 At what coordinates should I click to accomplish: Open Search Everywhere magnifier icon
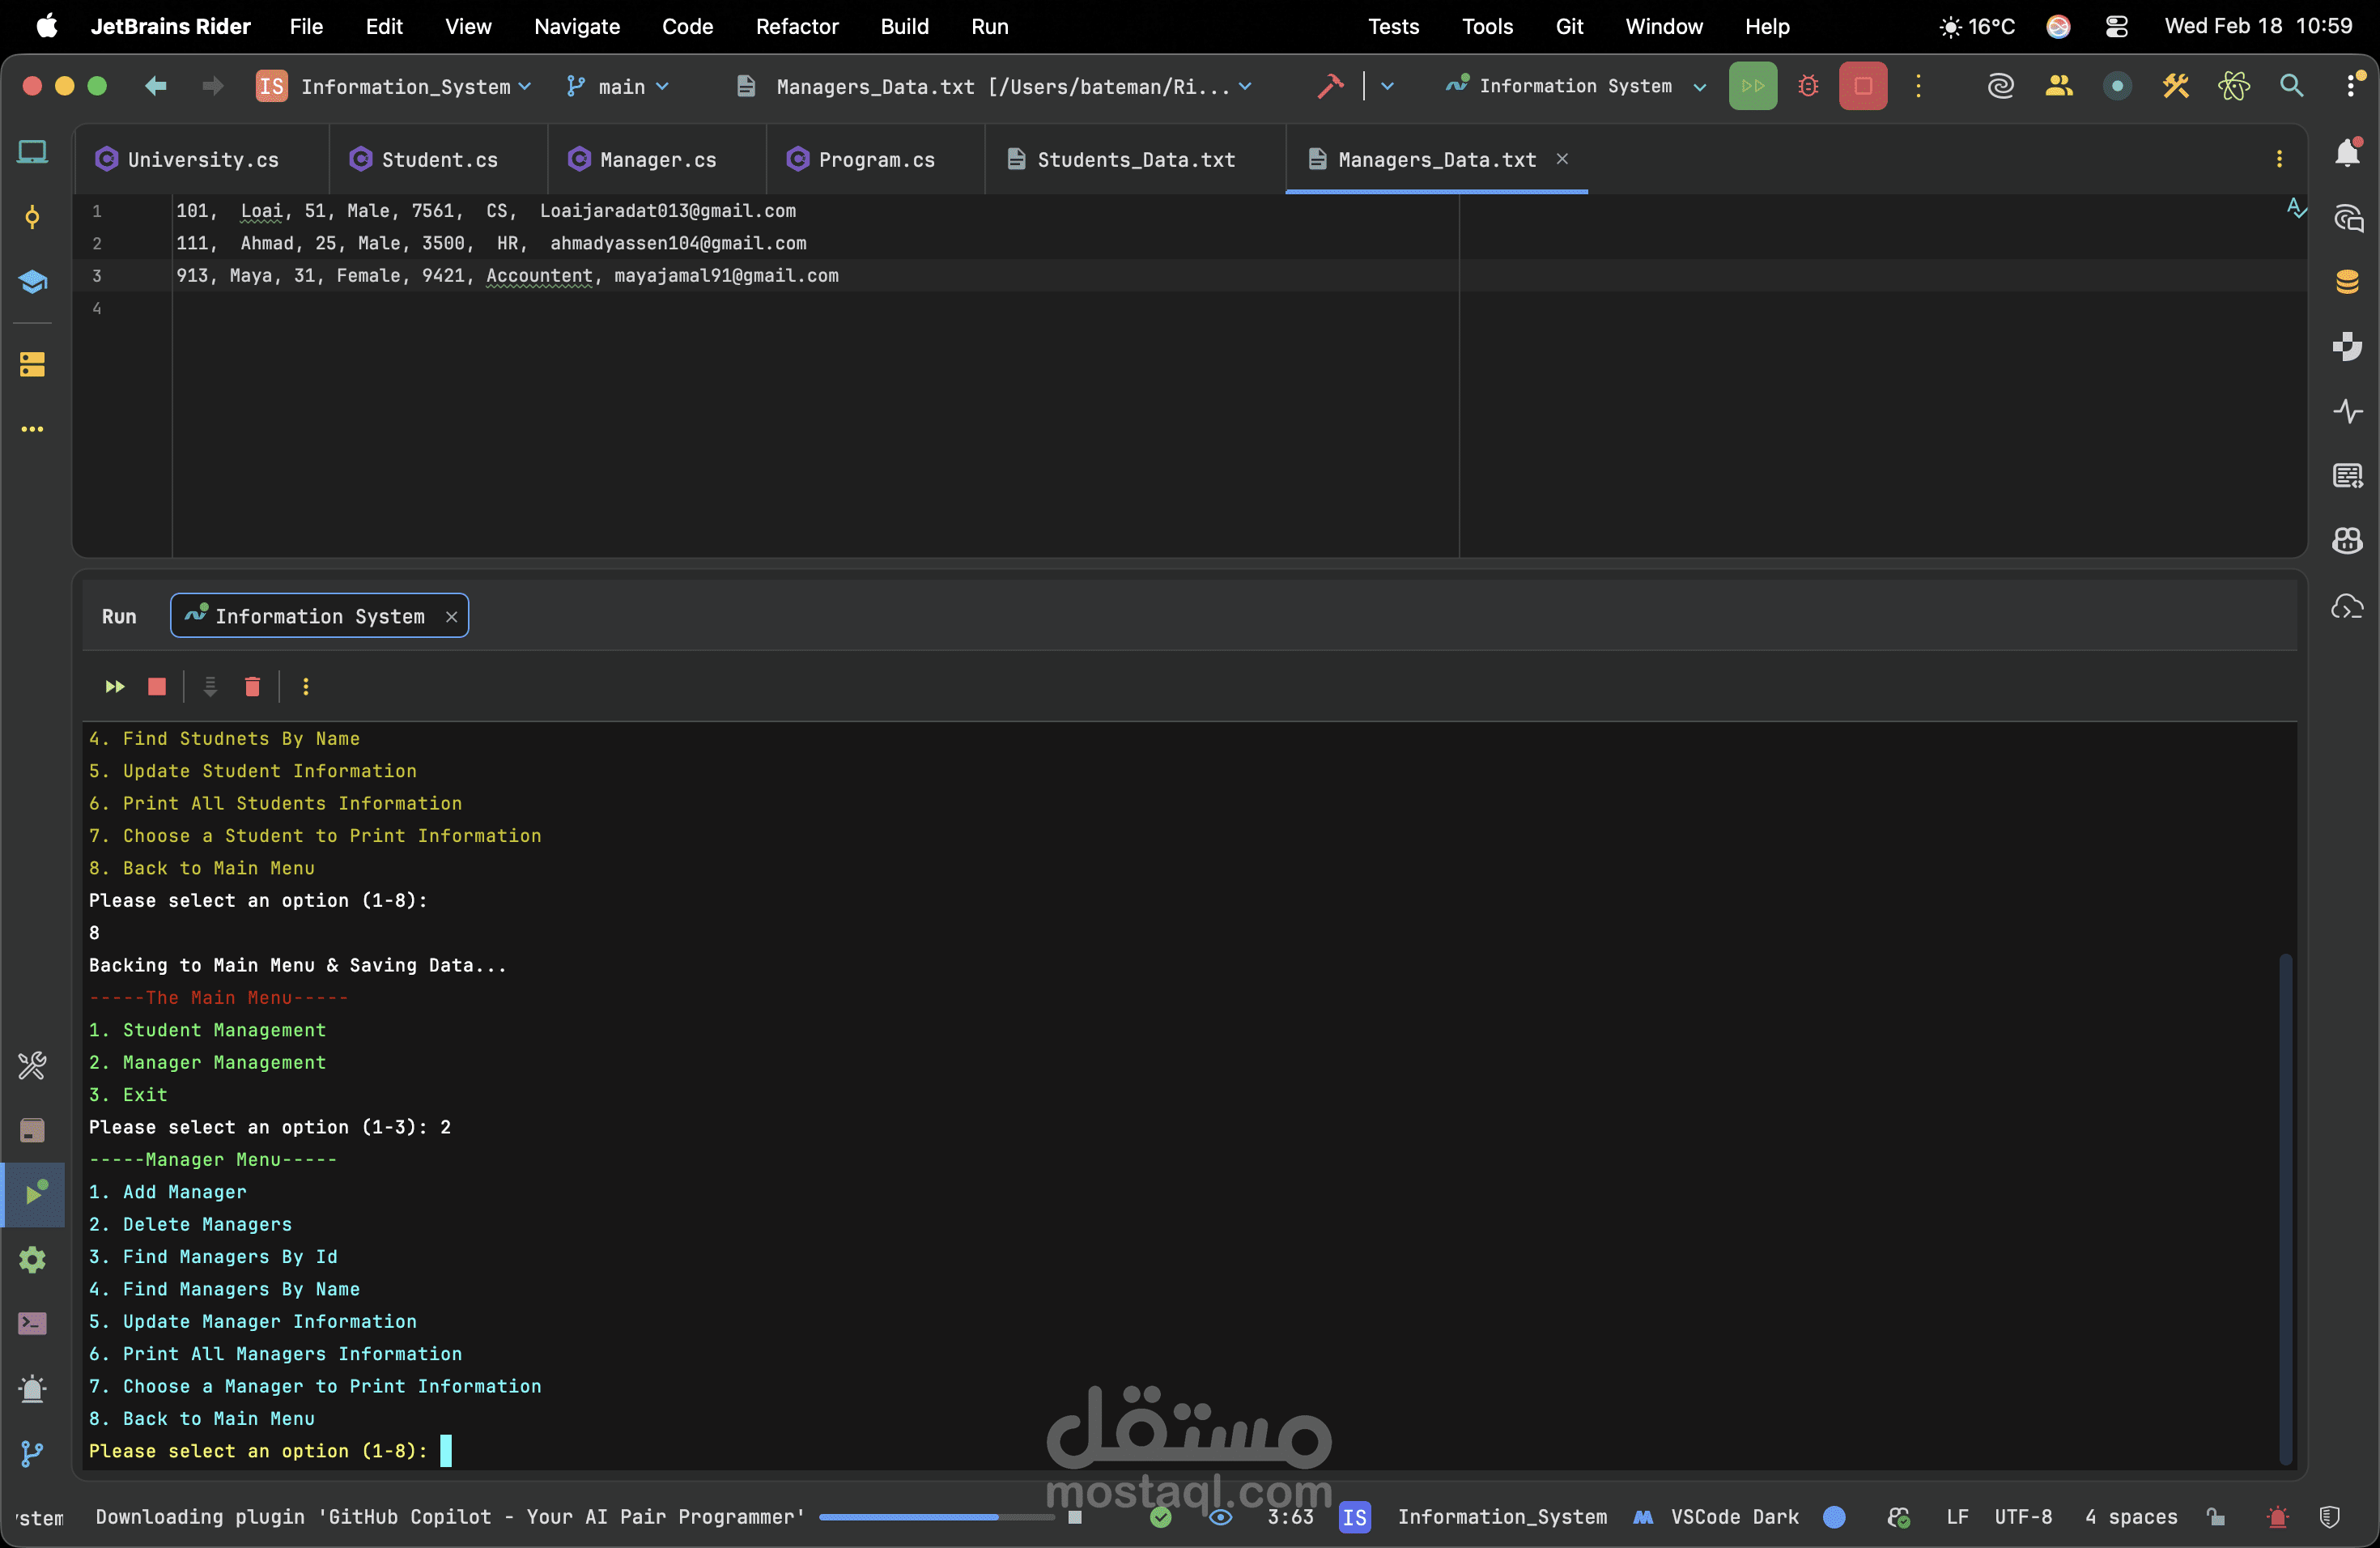2291,86
